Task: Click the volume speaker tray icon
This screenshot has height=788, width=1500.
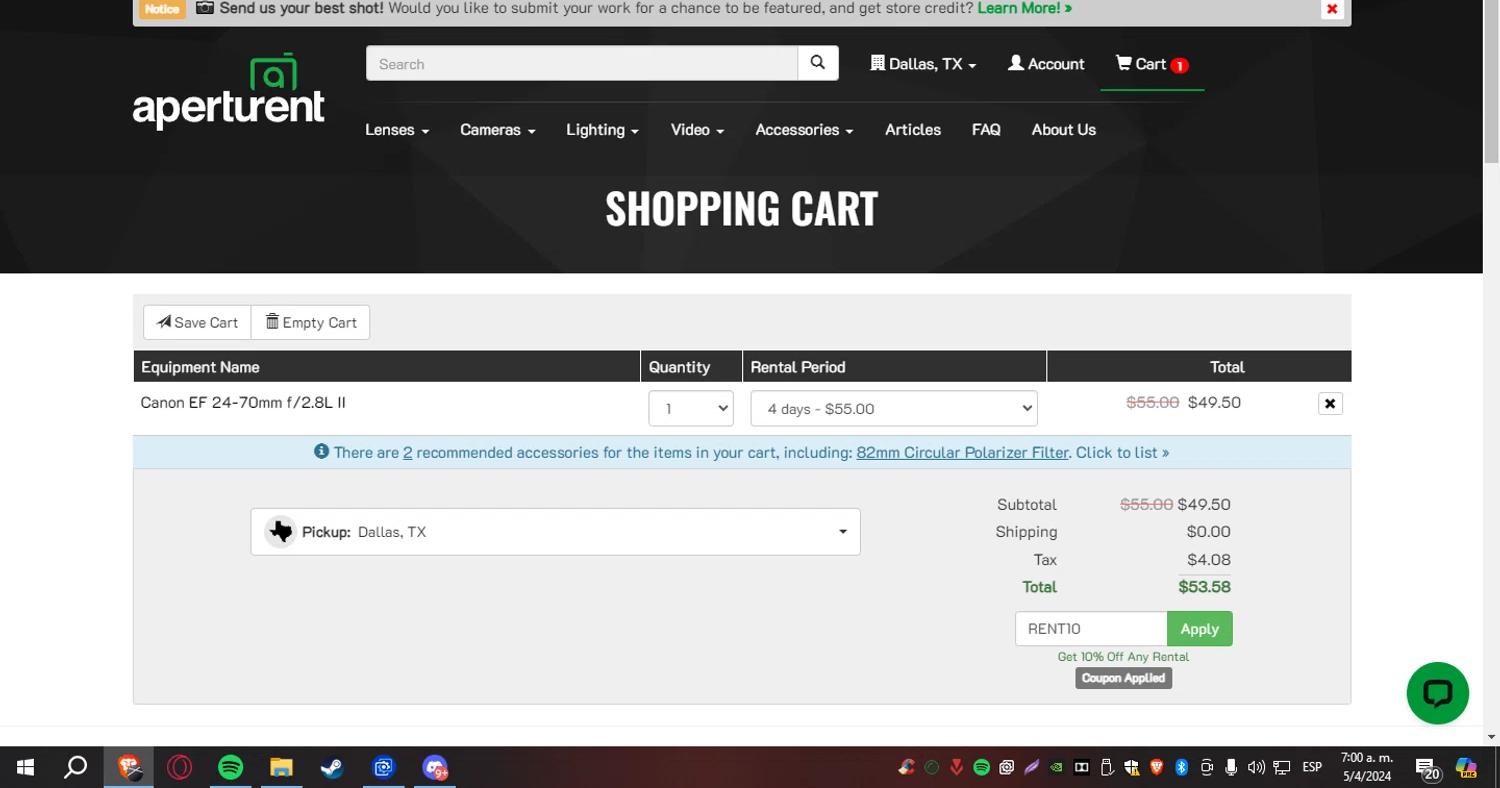Action: (1256, 767)
